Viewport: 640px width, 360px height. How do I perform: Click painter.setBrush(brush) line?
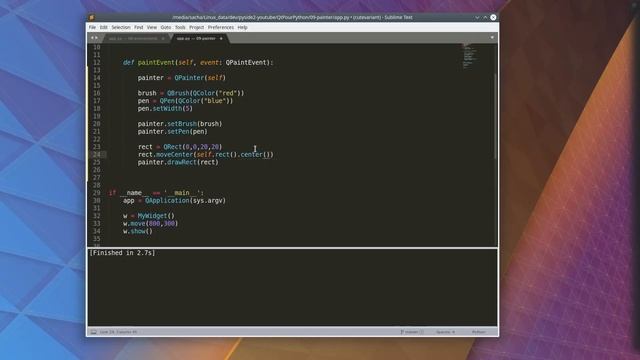(180, 124)
